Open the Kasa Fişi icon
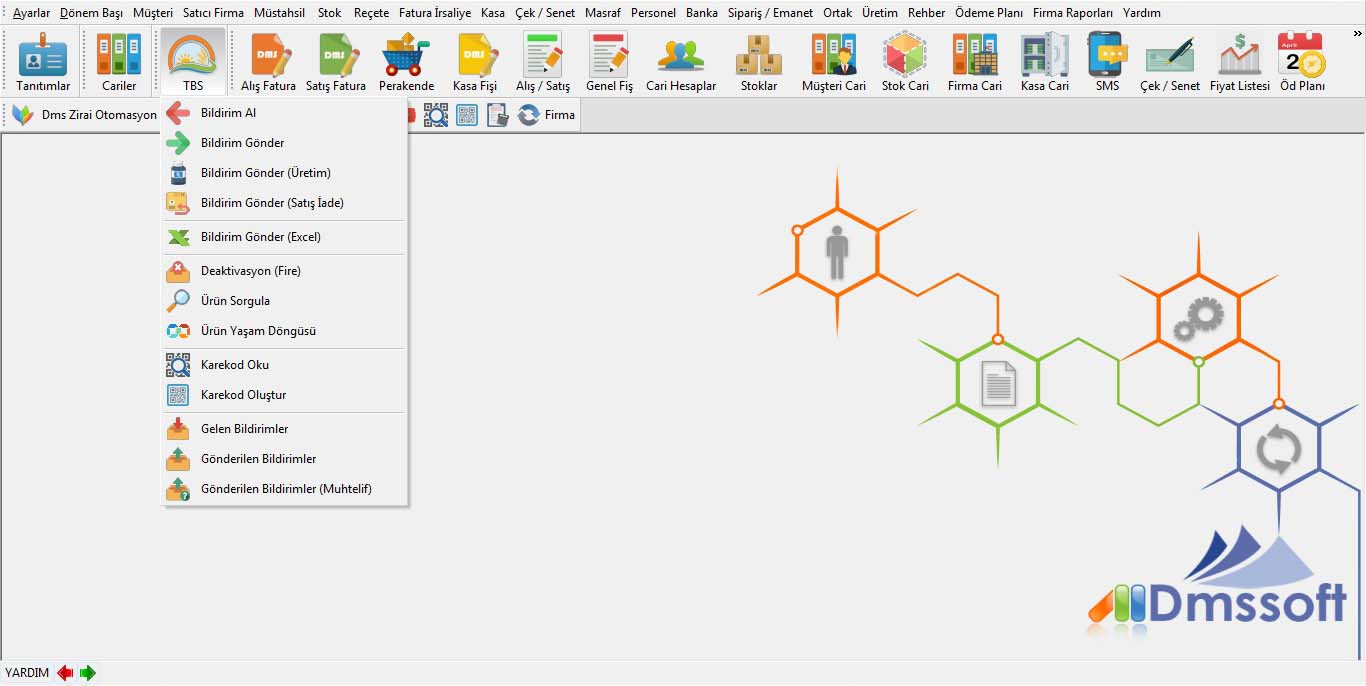1366x686 pixels. [x=474, y=62]
